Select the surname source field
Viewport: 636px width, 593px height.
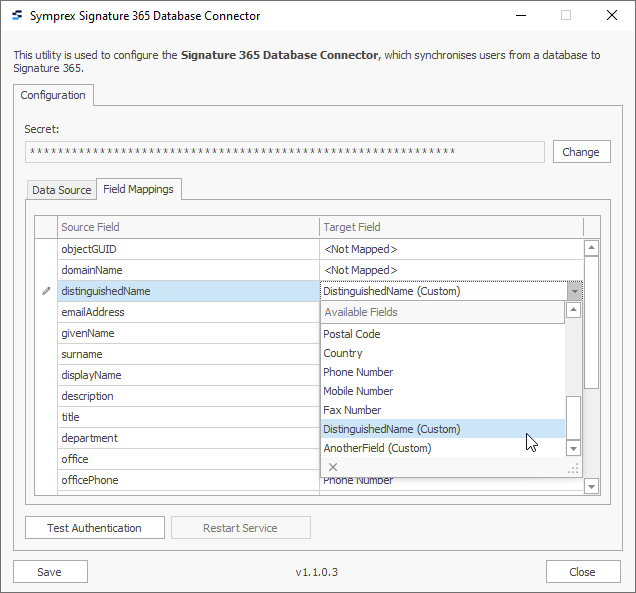tap(188, 354)
